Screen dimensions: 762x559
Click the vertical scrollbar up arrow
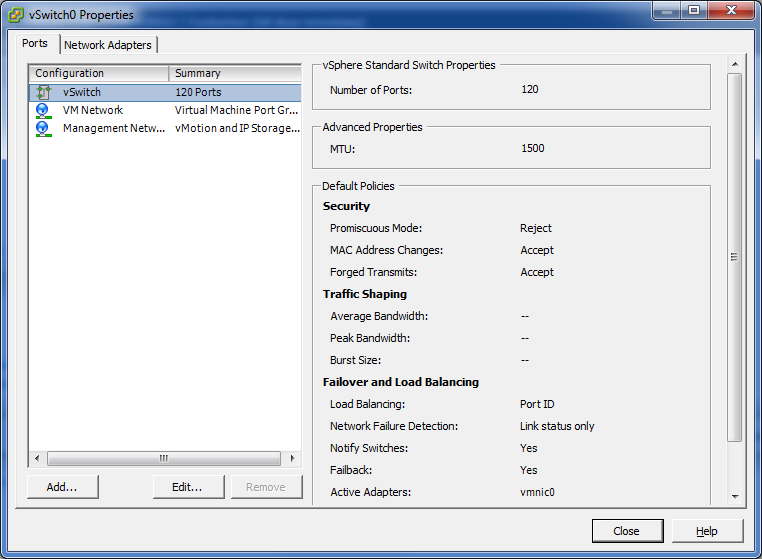(735, 64)
